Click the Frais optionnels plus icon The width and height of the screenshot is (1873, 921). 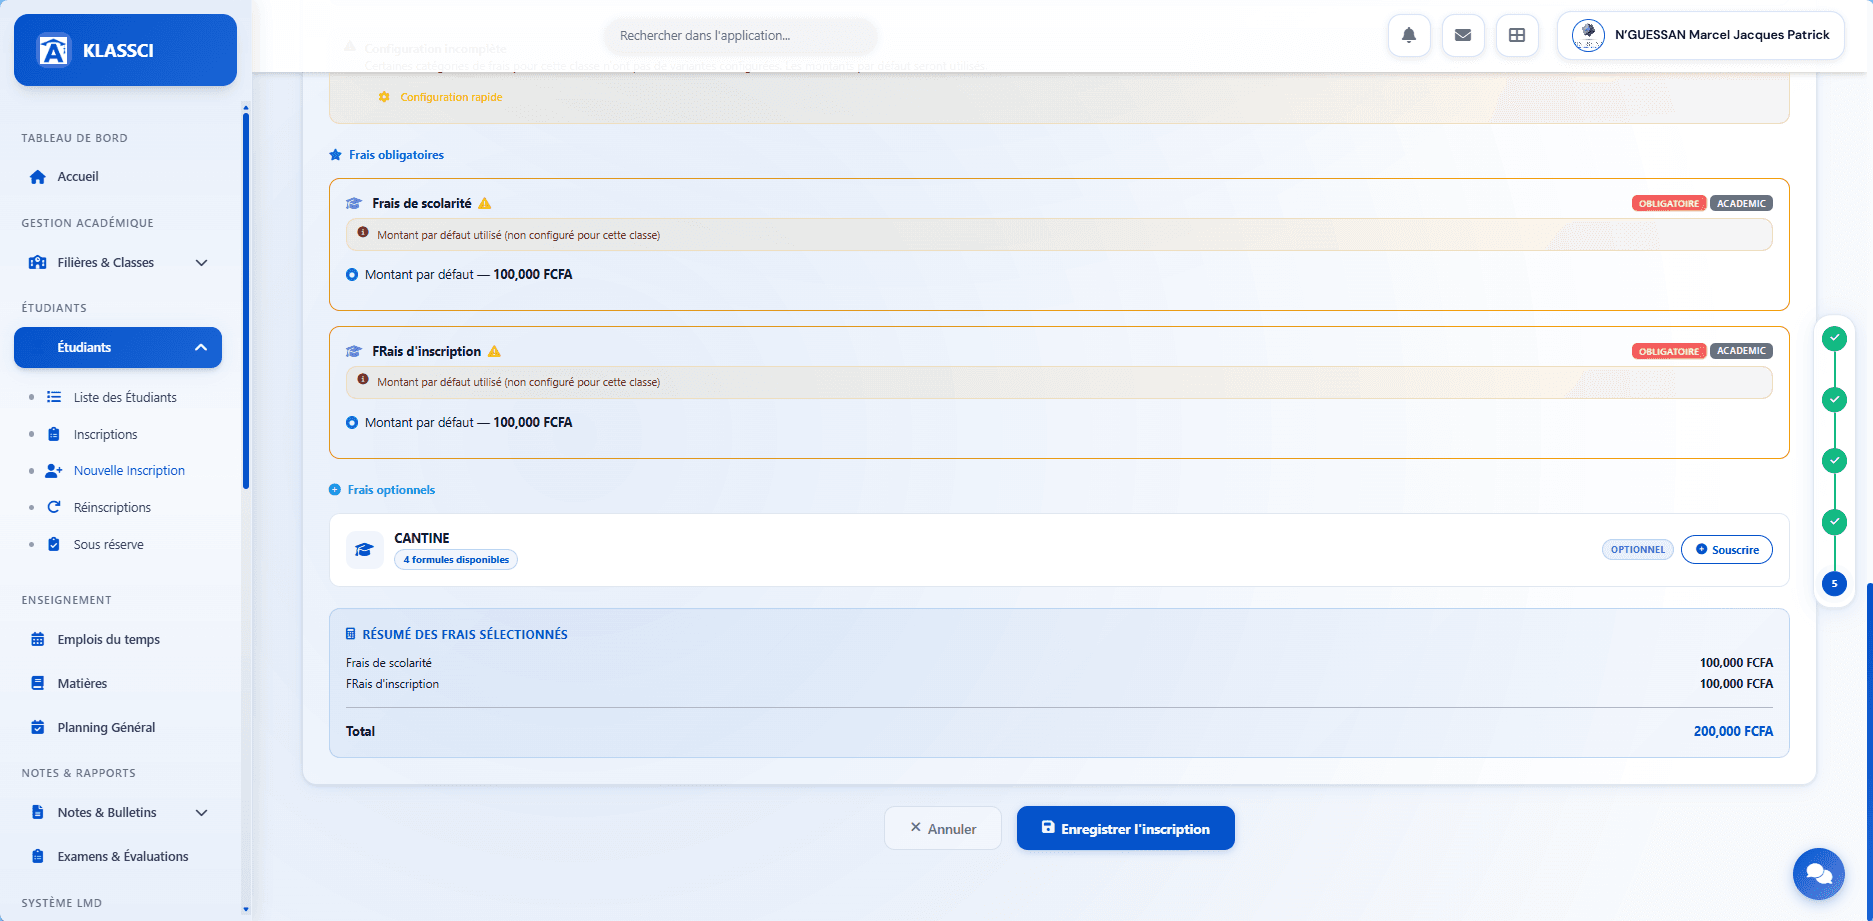[335, 490]
